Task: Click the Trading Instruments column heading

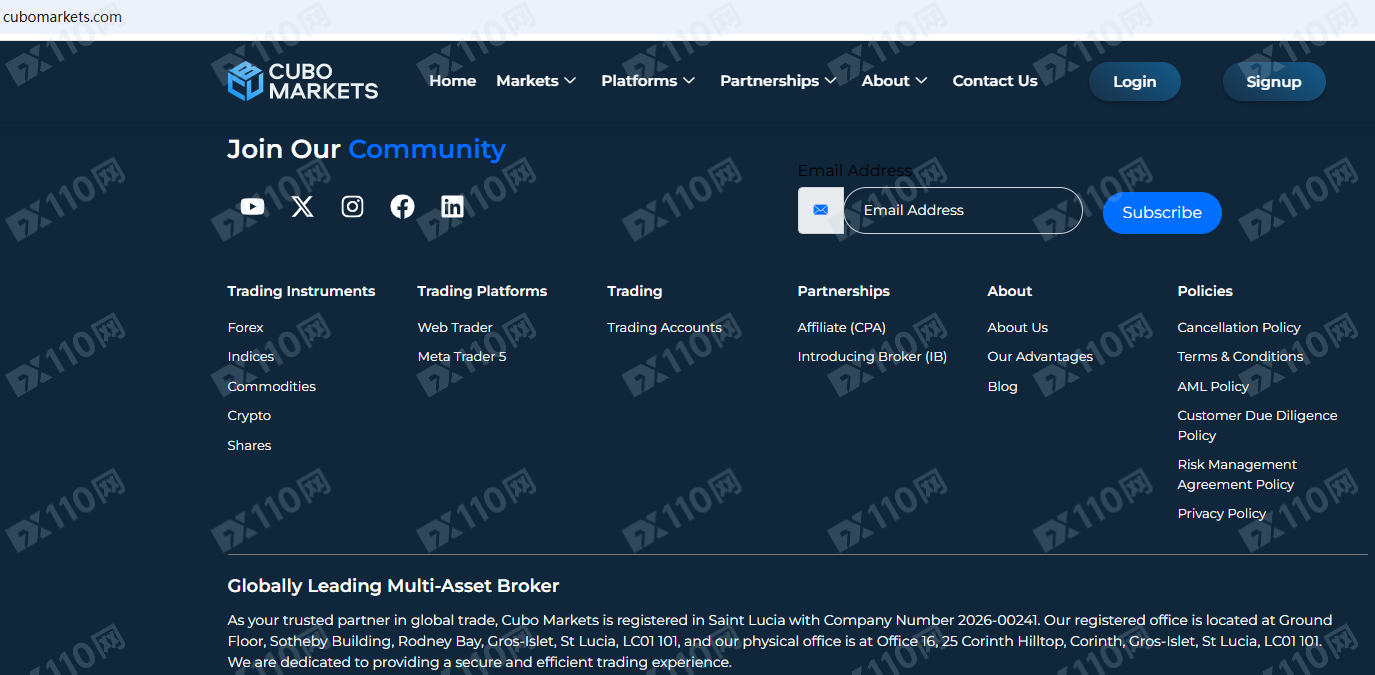Action: pyautogui.click(x=301, y=291)
